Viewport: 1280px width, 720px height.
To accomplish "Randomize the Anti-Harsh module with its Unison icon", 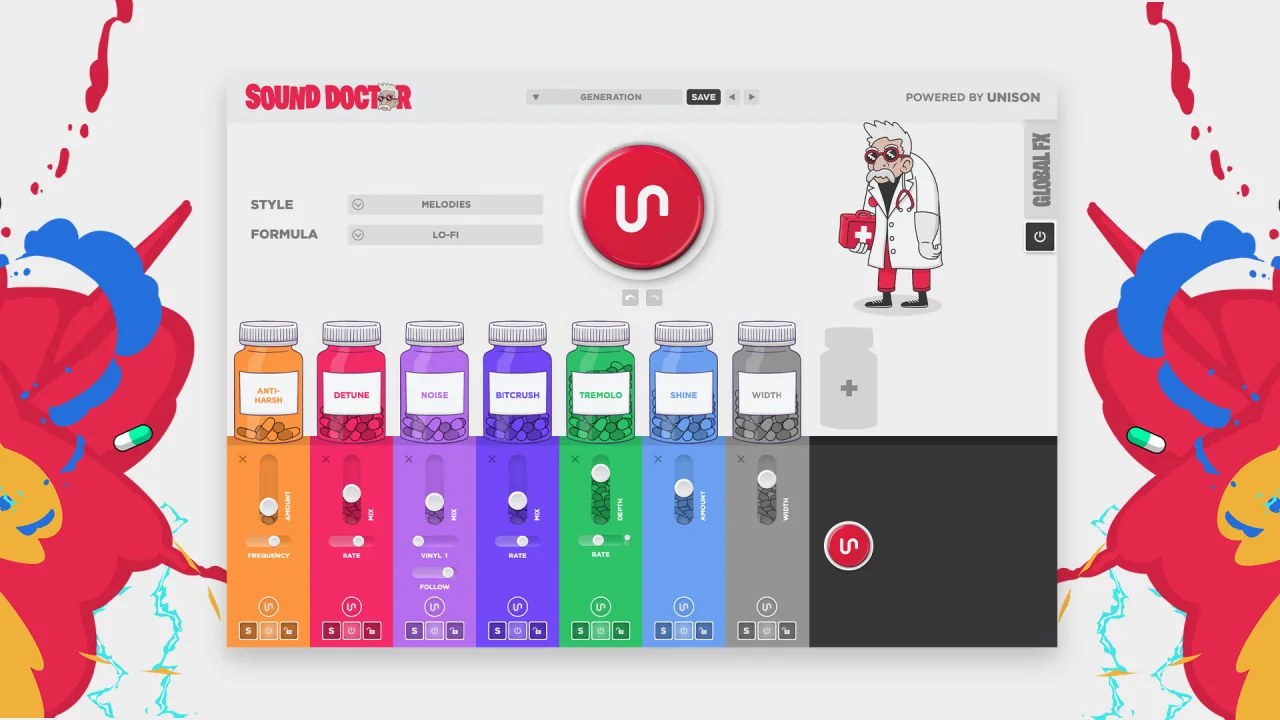I will tap(268, 606).
